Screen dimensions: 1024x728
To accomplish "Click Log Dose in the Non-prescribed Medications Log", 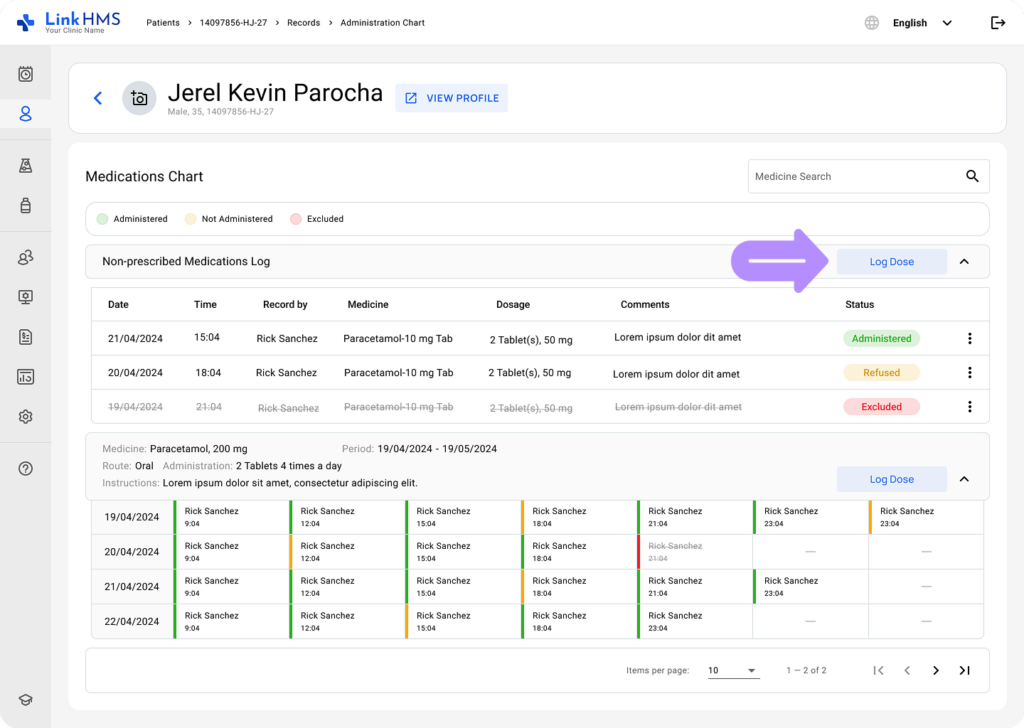I will tap(891, 262).
